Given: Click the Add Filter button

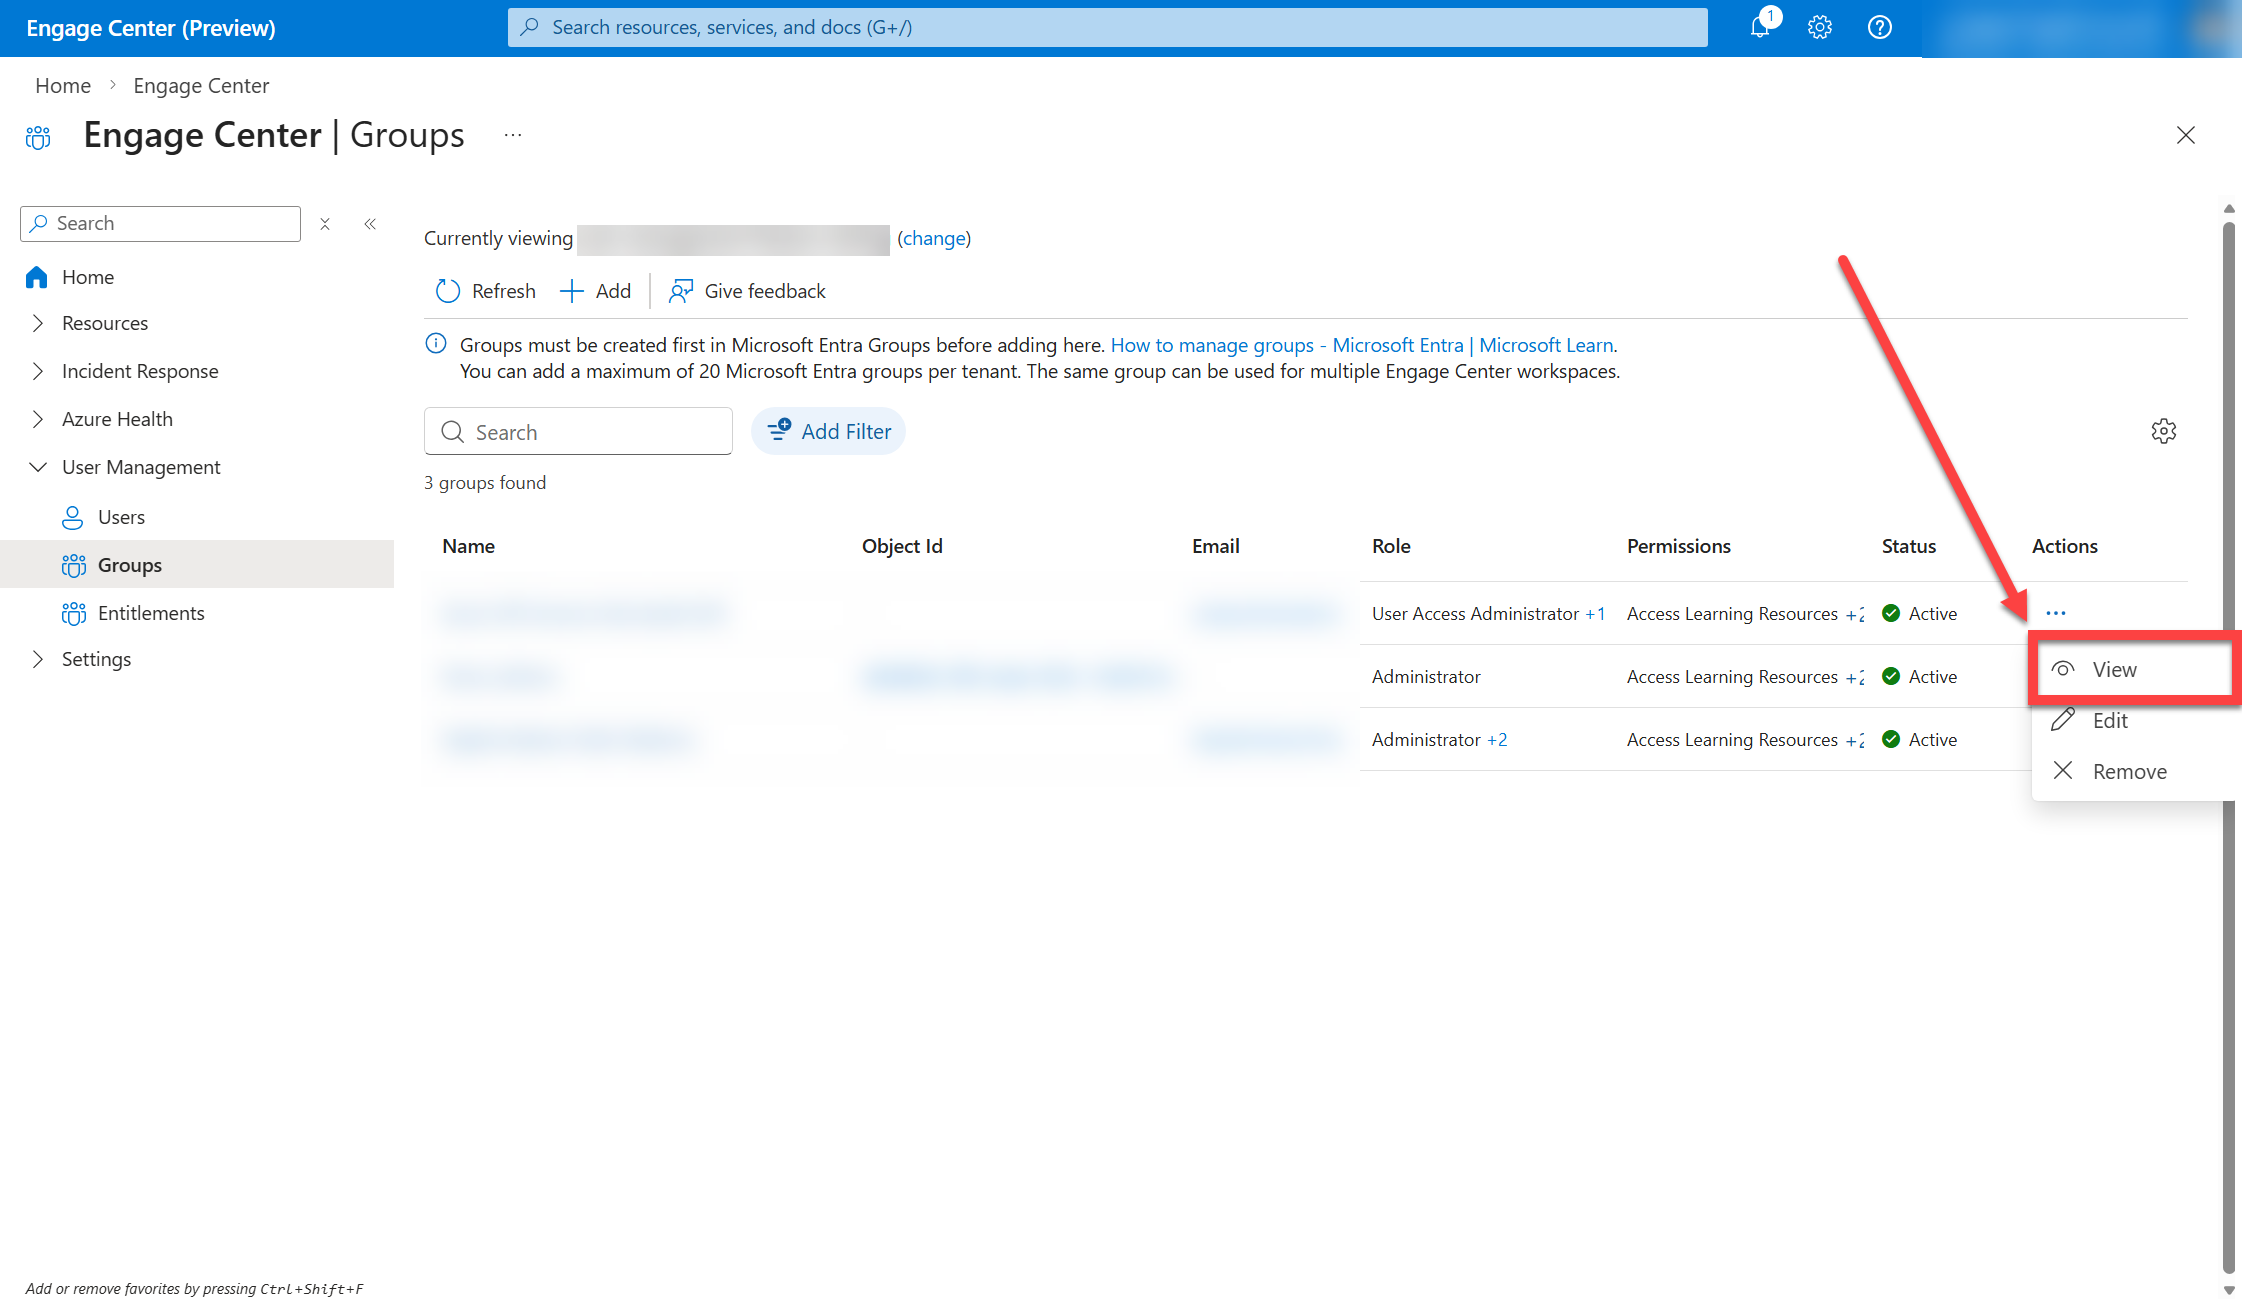Looking at the screenshot, I should pyautogui.click(x=828, y=431).
